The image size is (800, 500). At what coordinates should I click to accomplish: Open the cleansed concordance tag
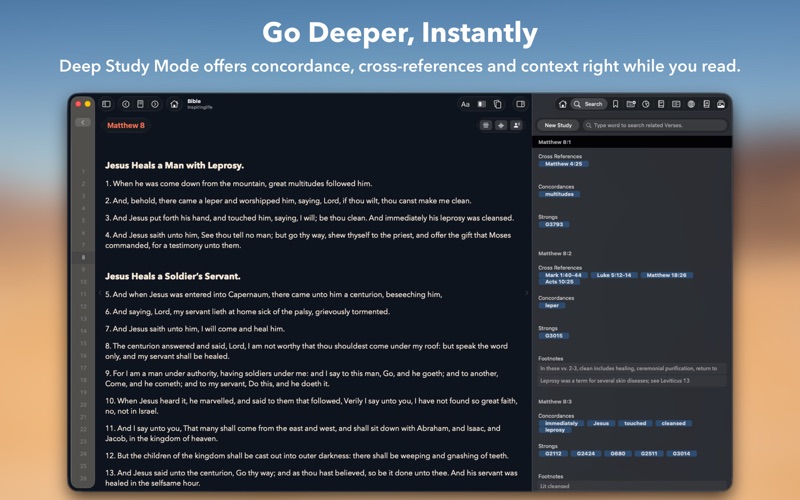[x=673, y=423]
